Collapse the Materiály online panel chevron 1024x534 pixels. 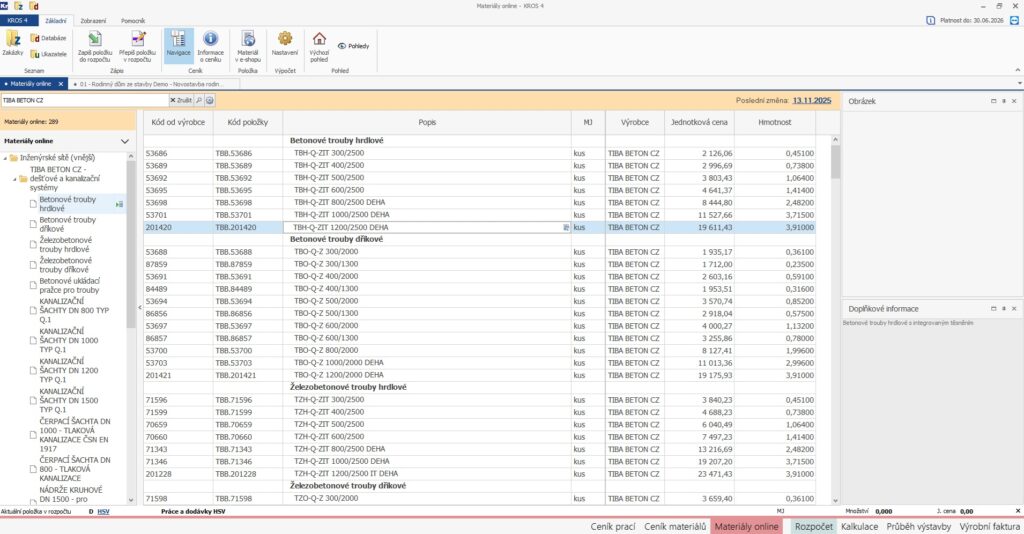[x=125, y=142]
